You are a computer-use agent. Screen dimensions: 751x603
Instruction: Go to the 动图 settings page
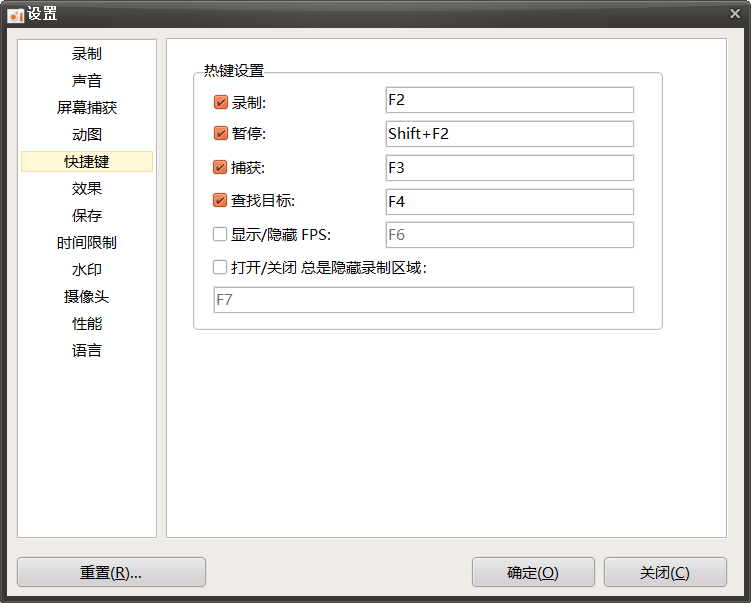tap(87, 135)
